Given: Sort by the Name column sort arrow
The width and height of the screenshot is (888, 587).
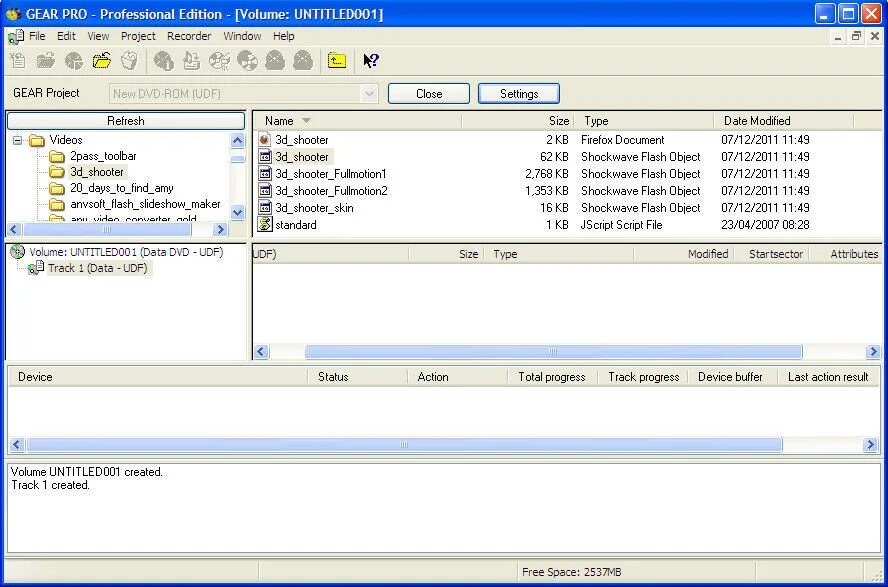Looking at the screenshot, I should tap(306, 121).
